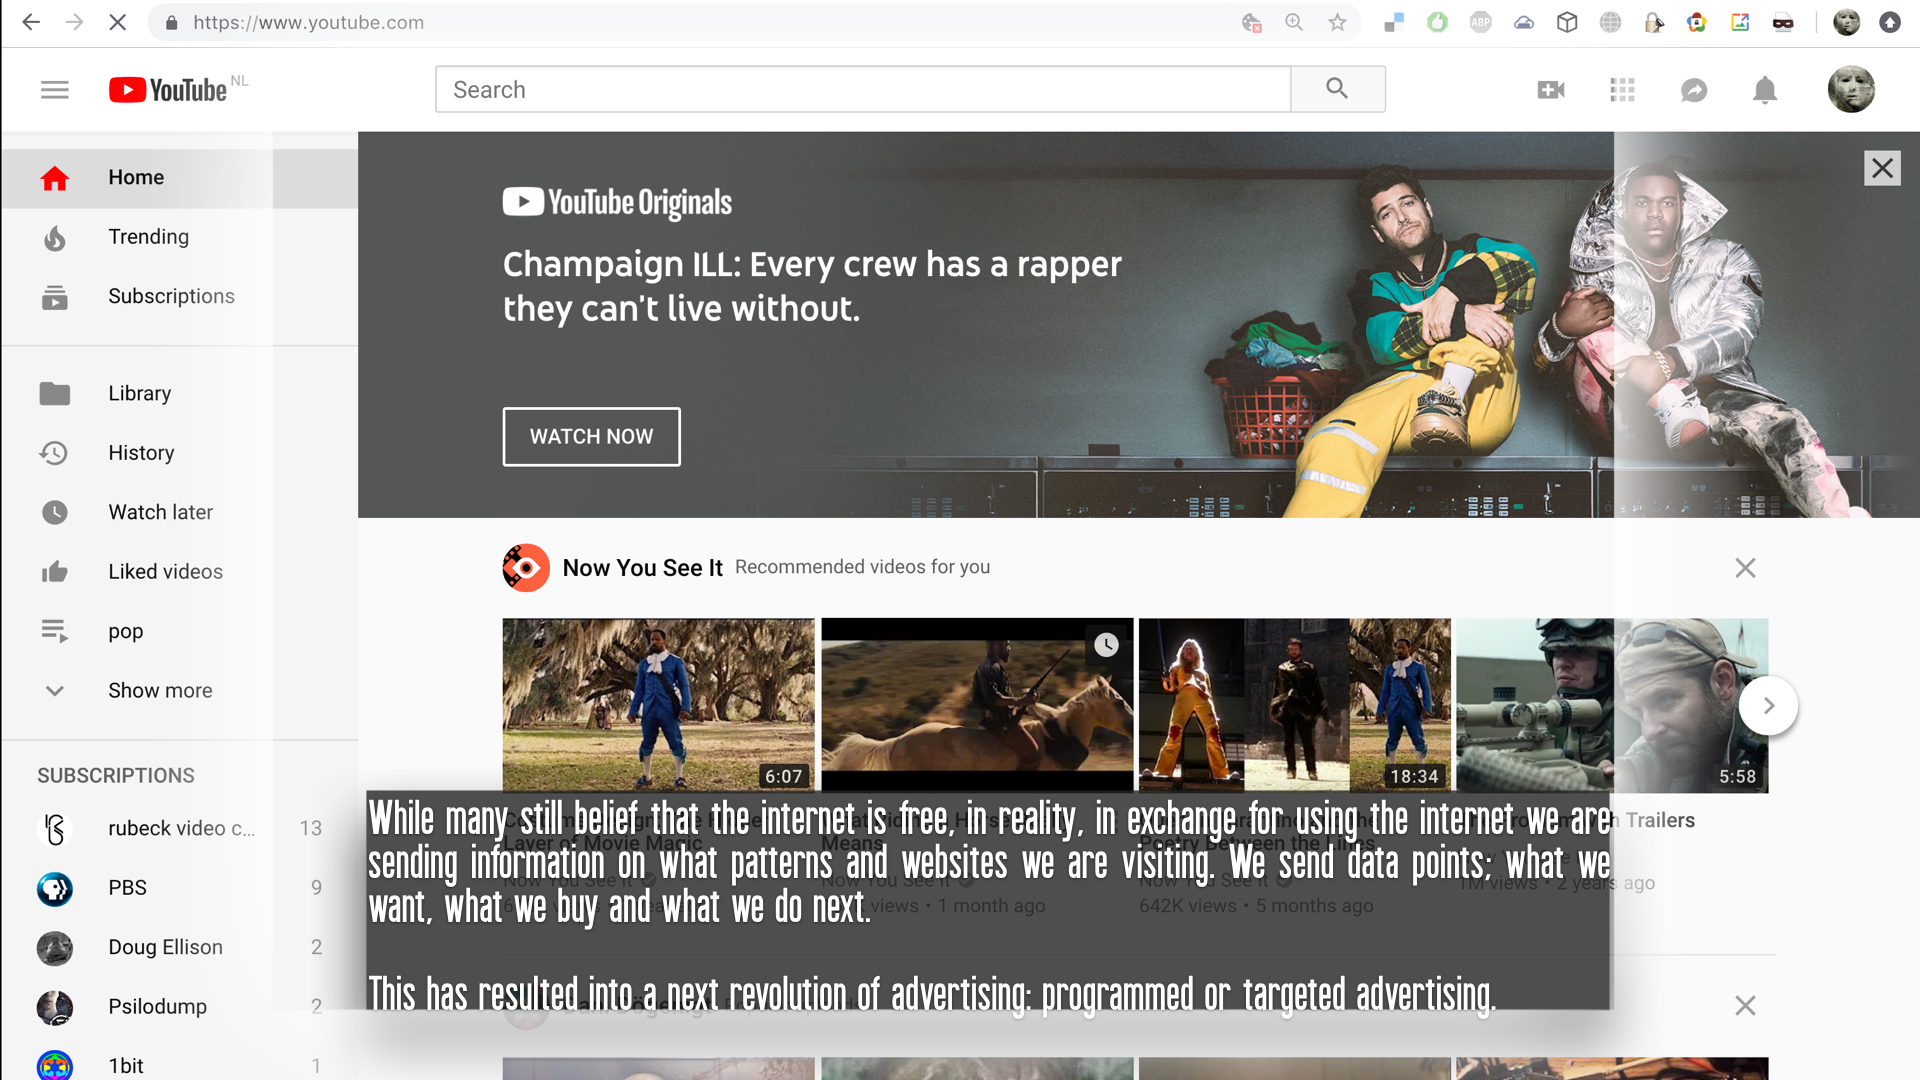Image resolution: width=1920 pixels, height=1080 pixels.
Task: Open rubeck video subscription
Action: (180, 829)
